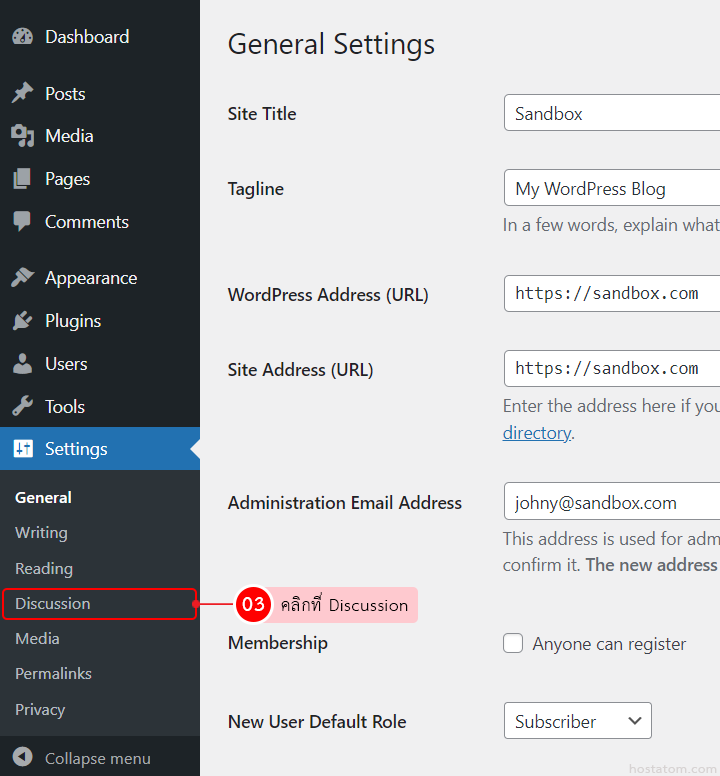Click the Tools wrench icon

(22, 407)
